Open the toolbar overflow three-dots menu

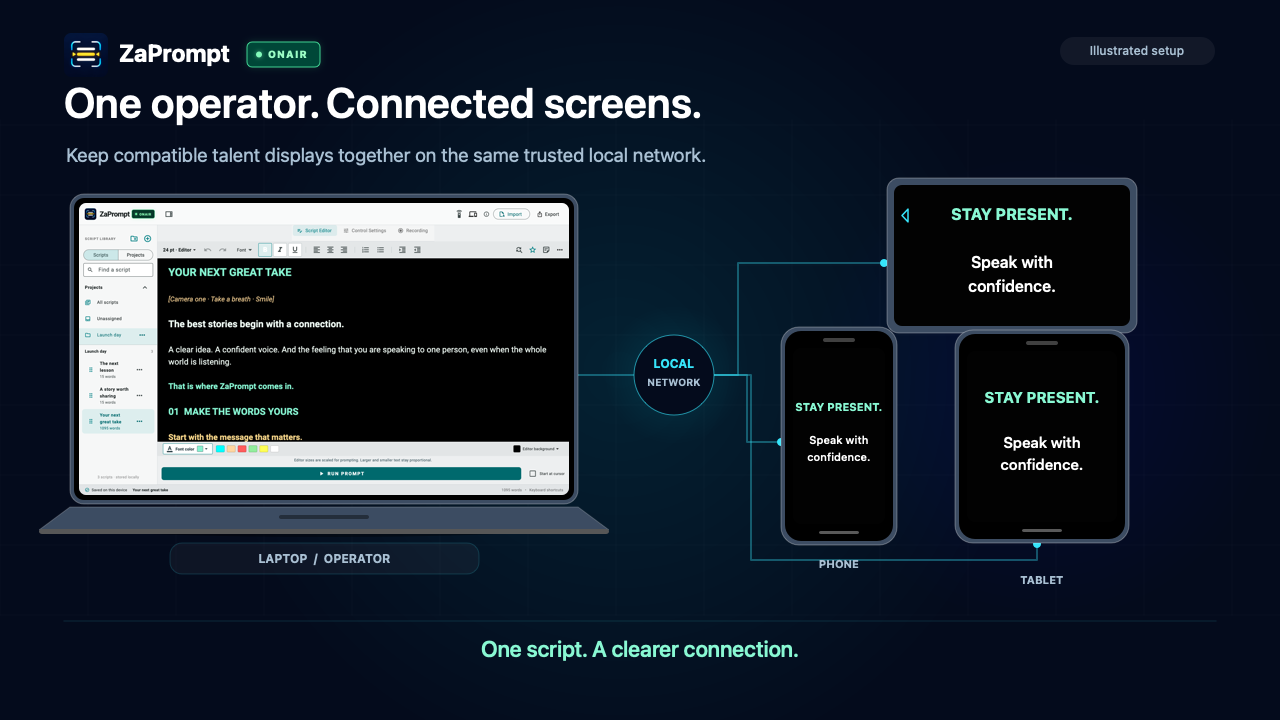pos(560,250)
